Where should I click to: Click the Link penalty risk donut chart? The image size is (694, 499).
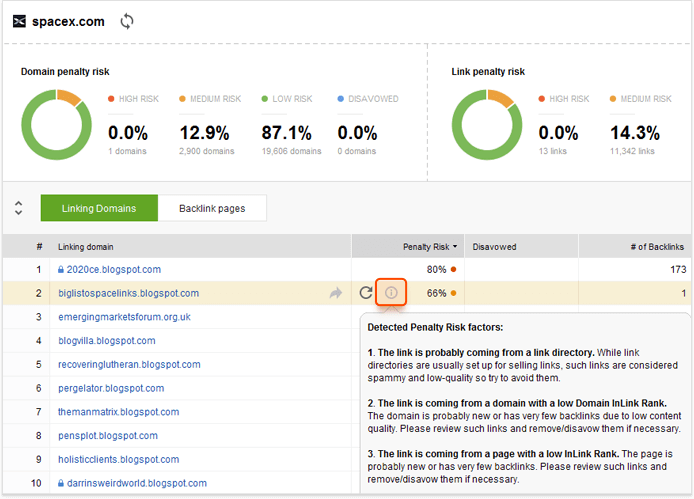pyautogui.click(x=487, y=125)
